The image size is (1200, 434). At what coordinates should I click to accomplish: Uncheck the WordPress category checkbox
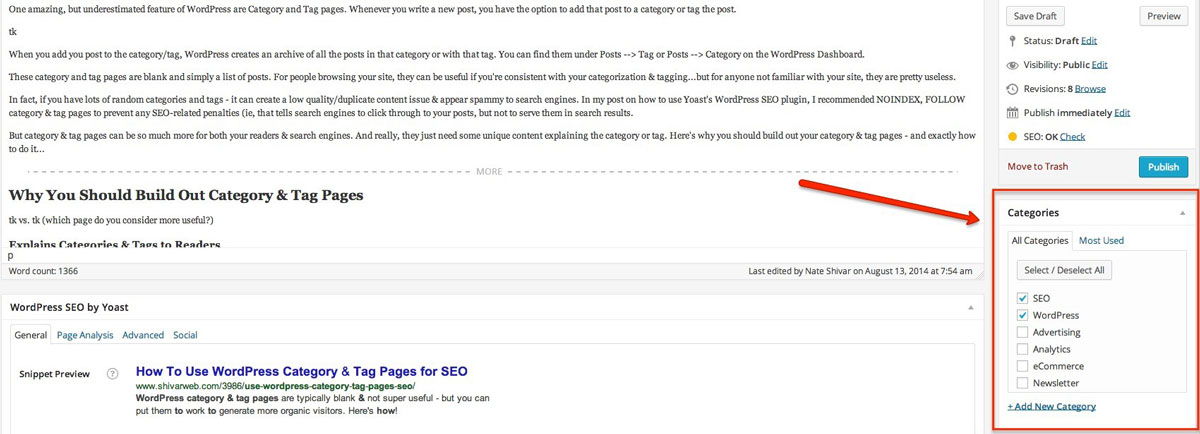pos(1022,315)
